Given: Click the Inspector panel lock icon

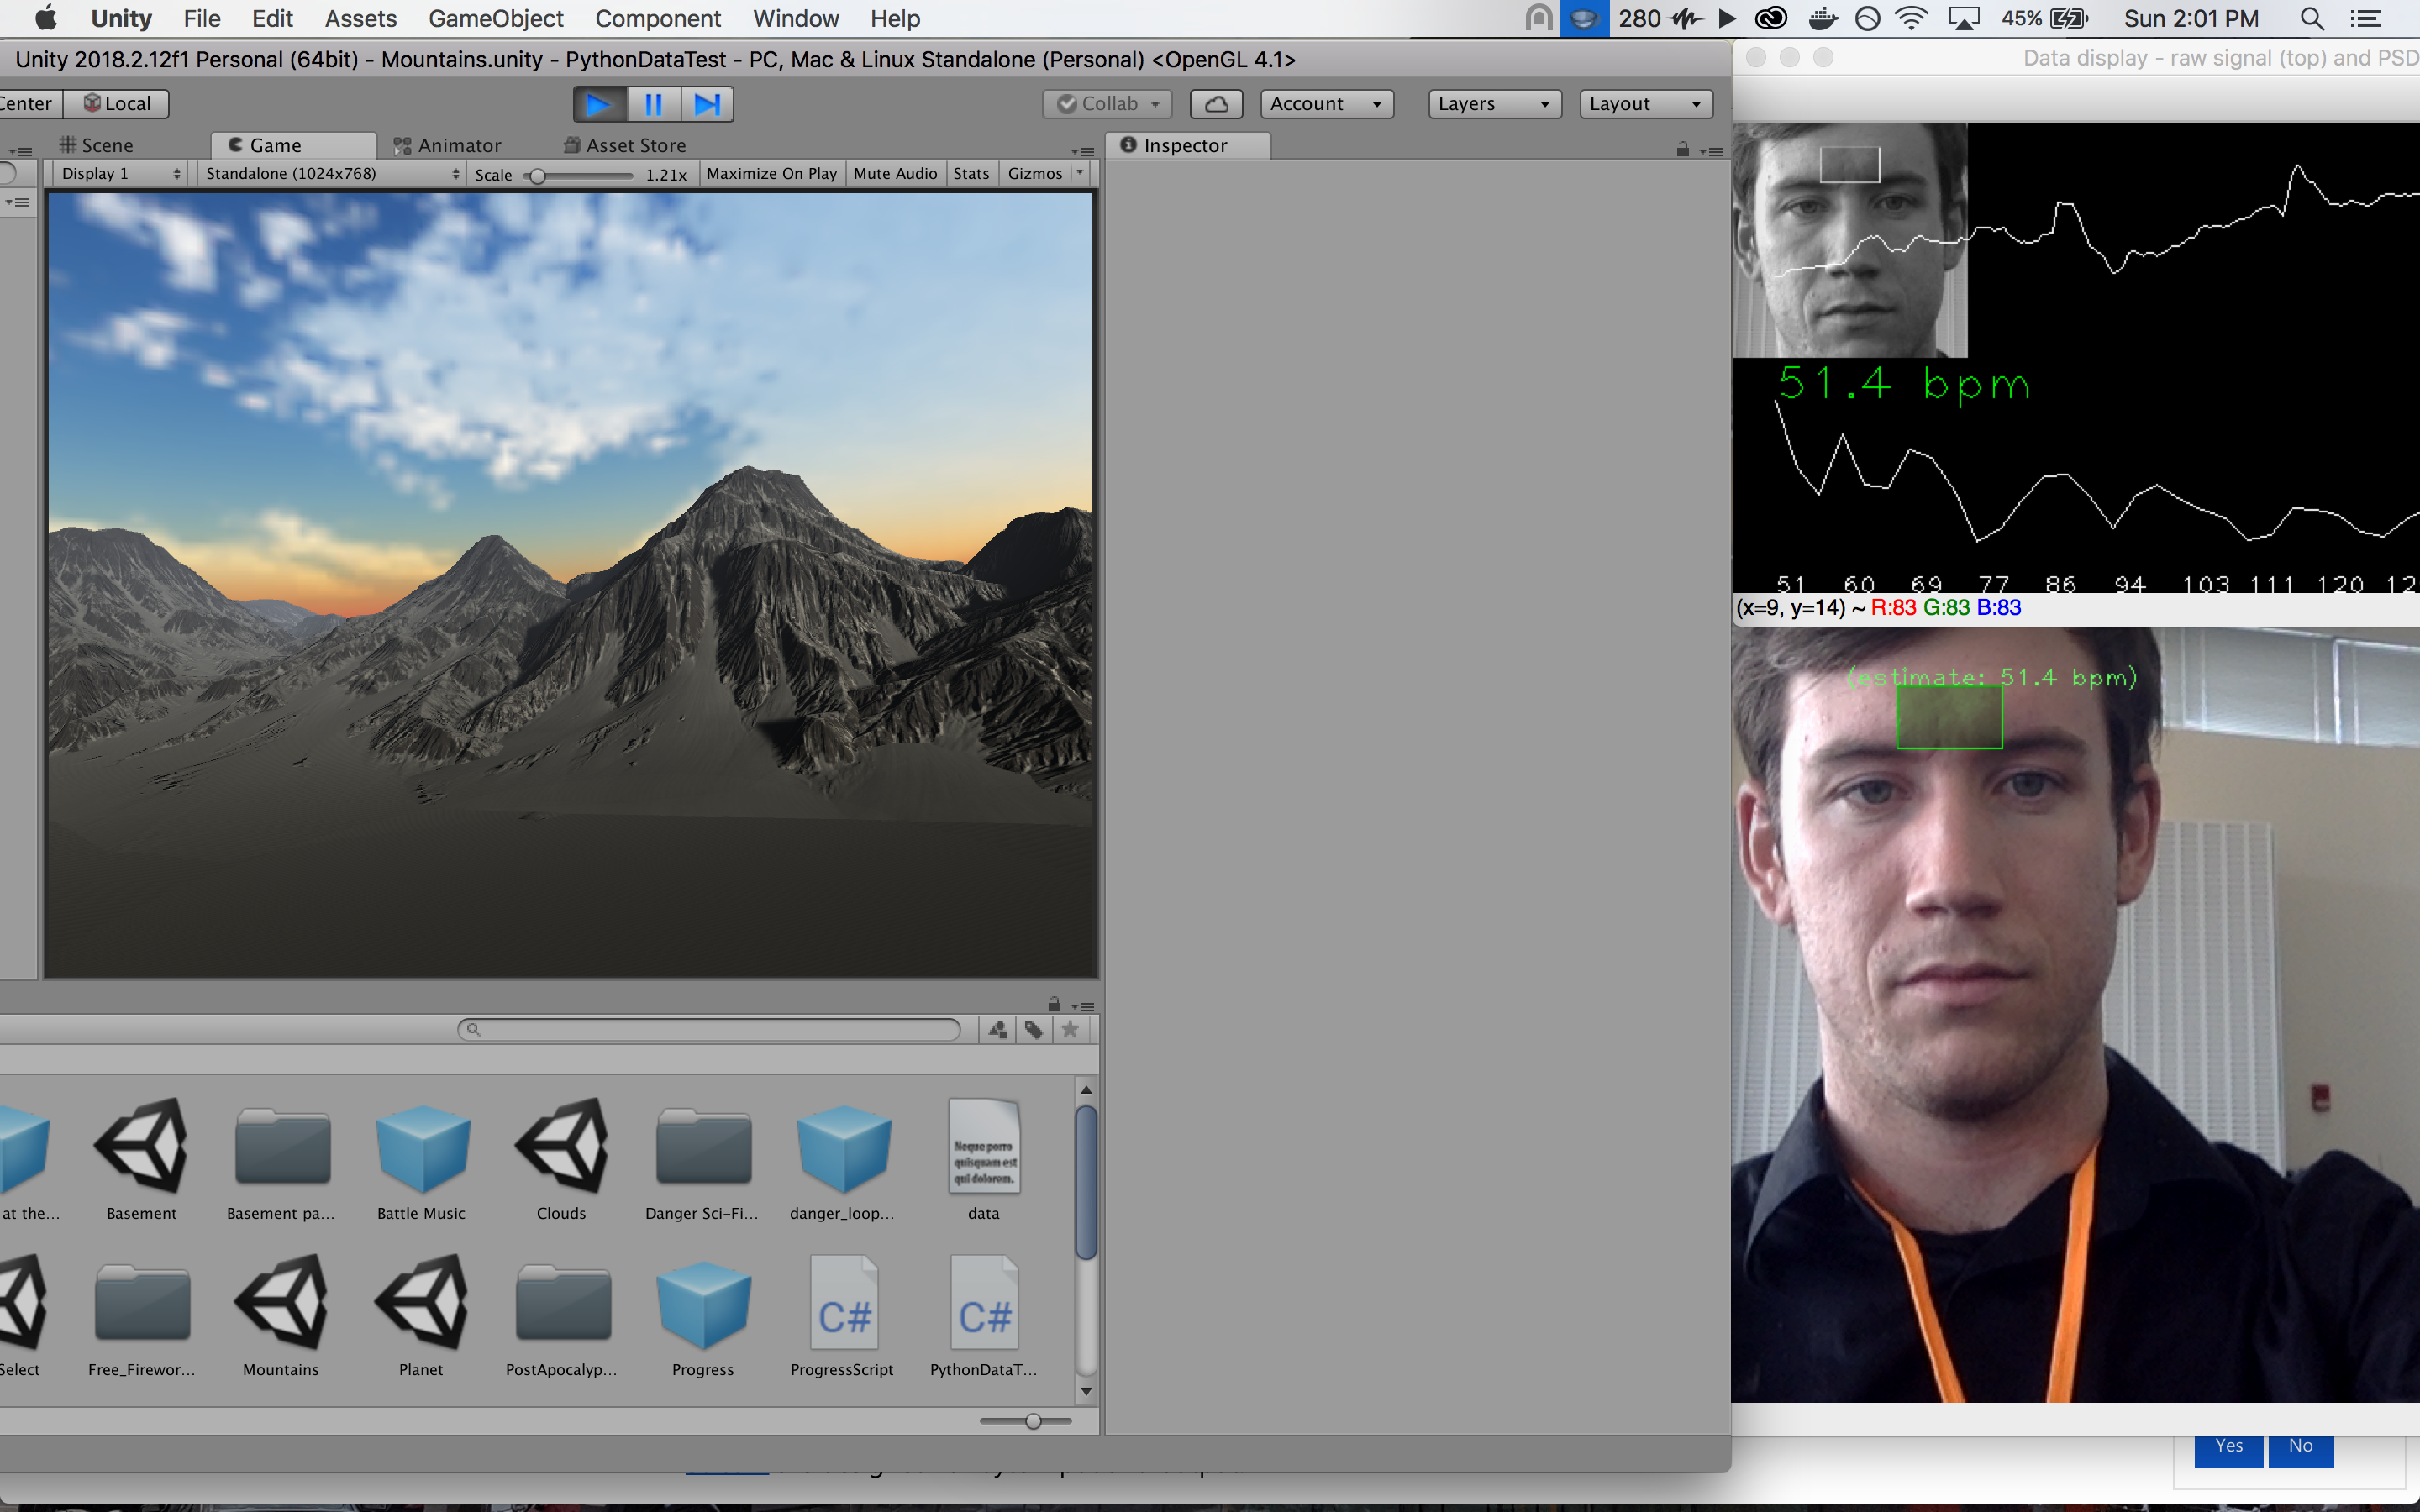Looking at the screenshot, I should click(1682, 149).
